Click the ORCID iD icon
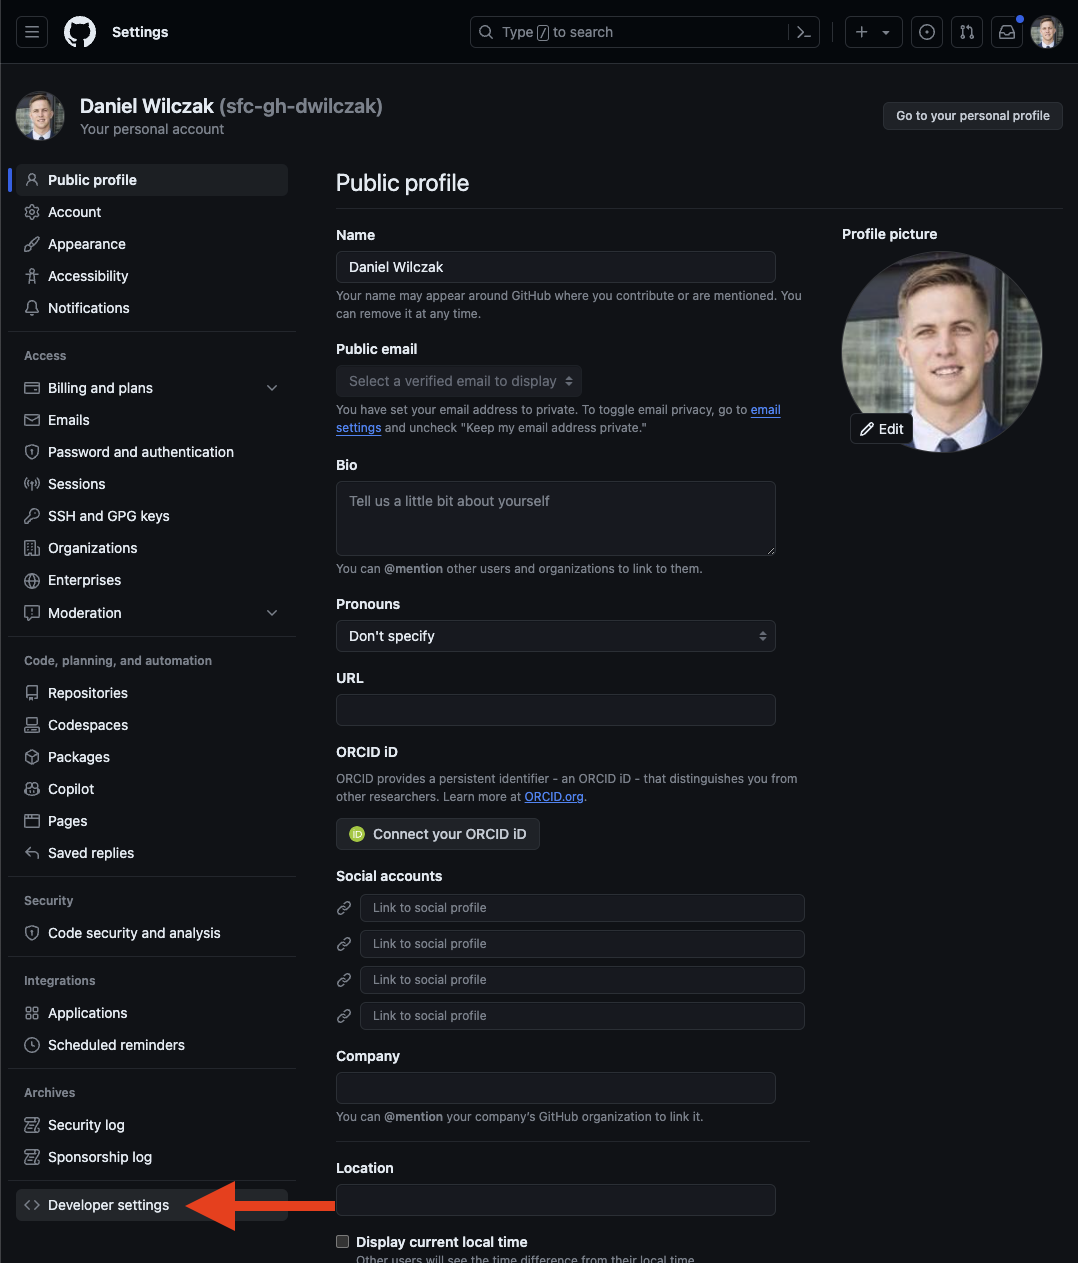The width and height of the screenshot is (1078, 1263). (x=357, y=834)
